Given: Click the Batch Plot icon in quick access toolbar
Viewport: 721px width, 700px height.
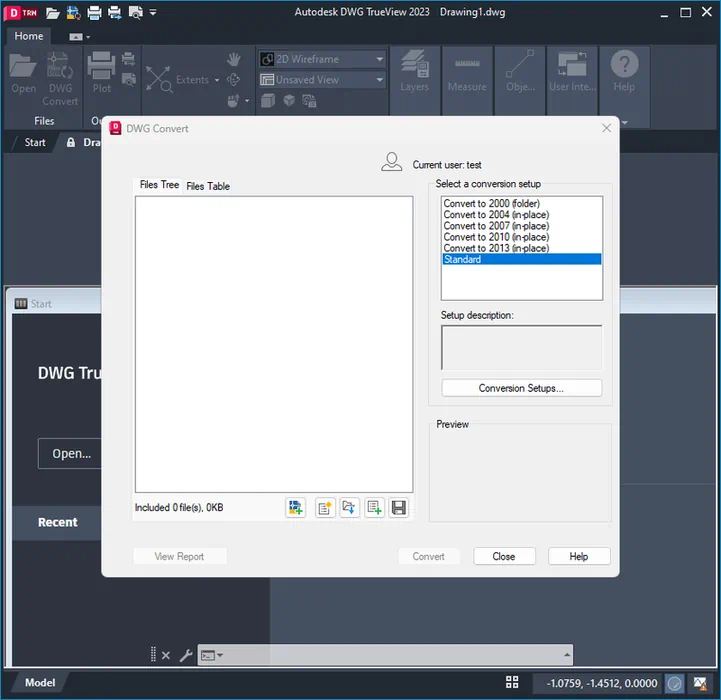Looking at the screenshot, I should pos(114,12).
